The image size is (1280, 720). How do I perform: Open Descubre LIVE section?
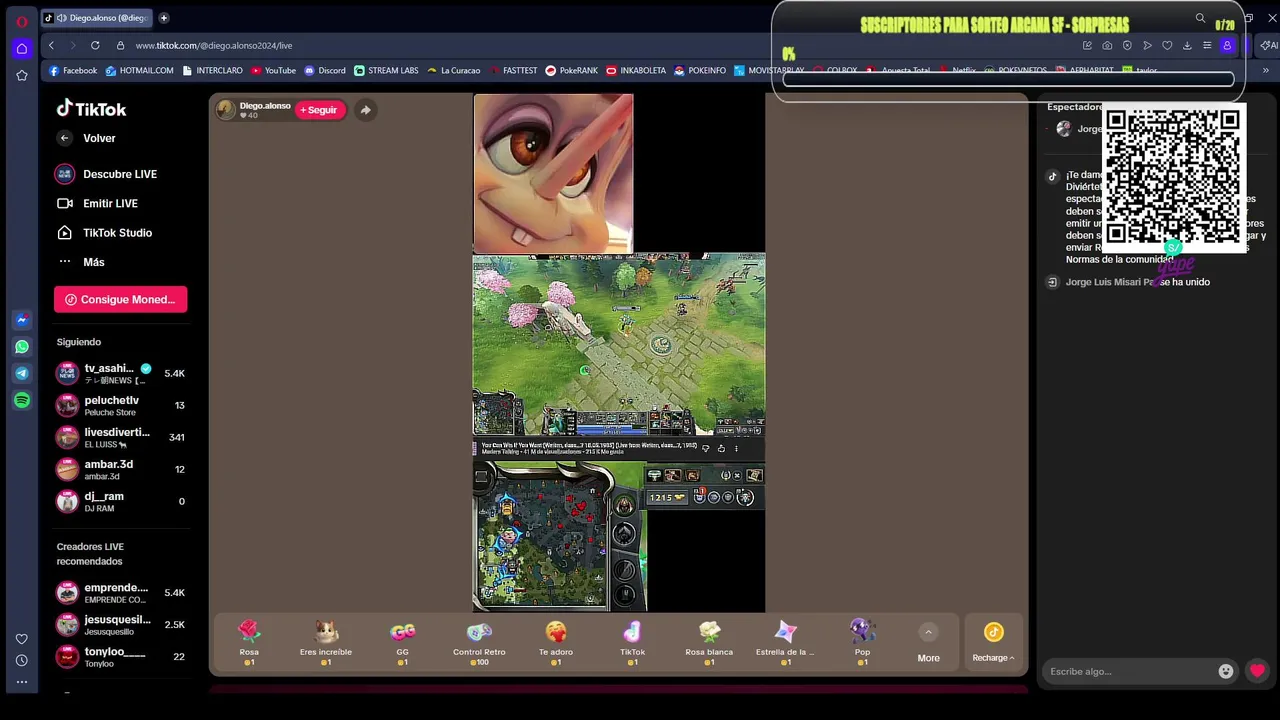120,174
